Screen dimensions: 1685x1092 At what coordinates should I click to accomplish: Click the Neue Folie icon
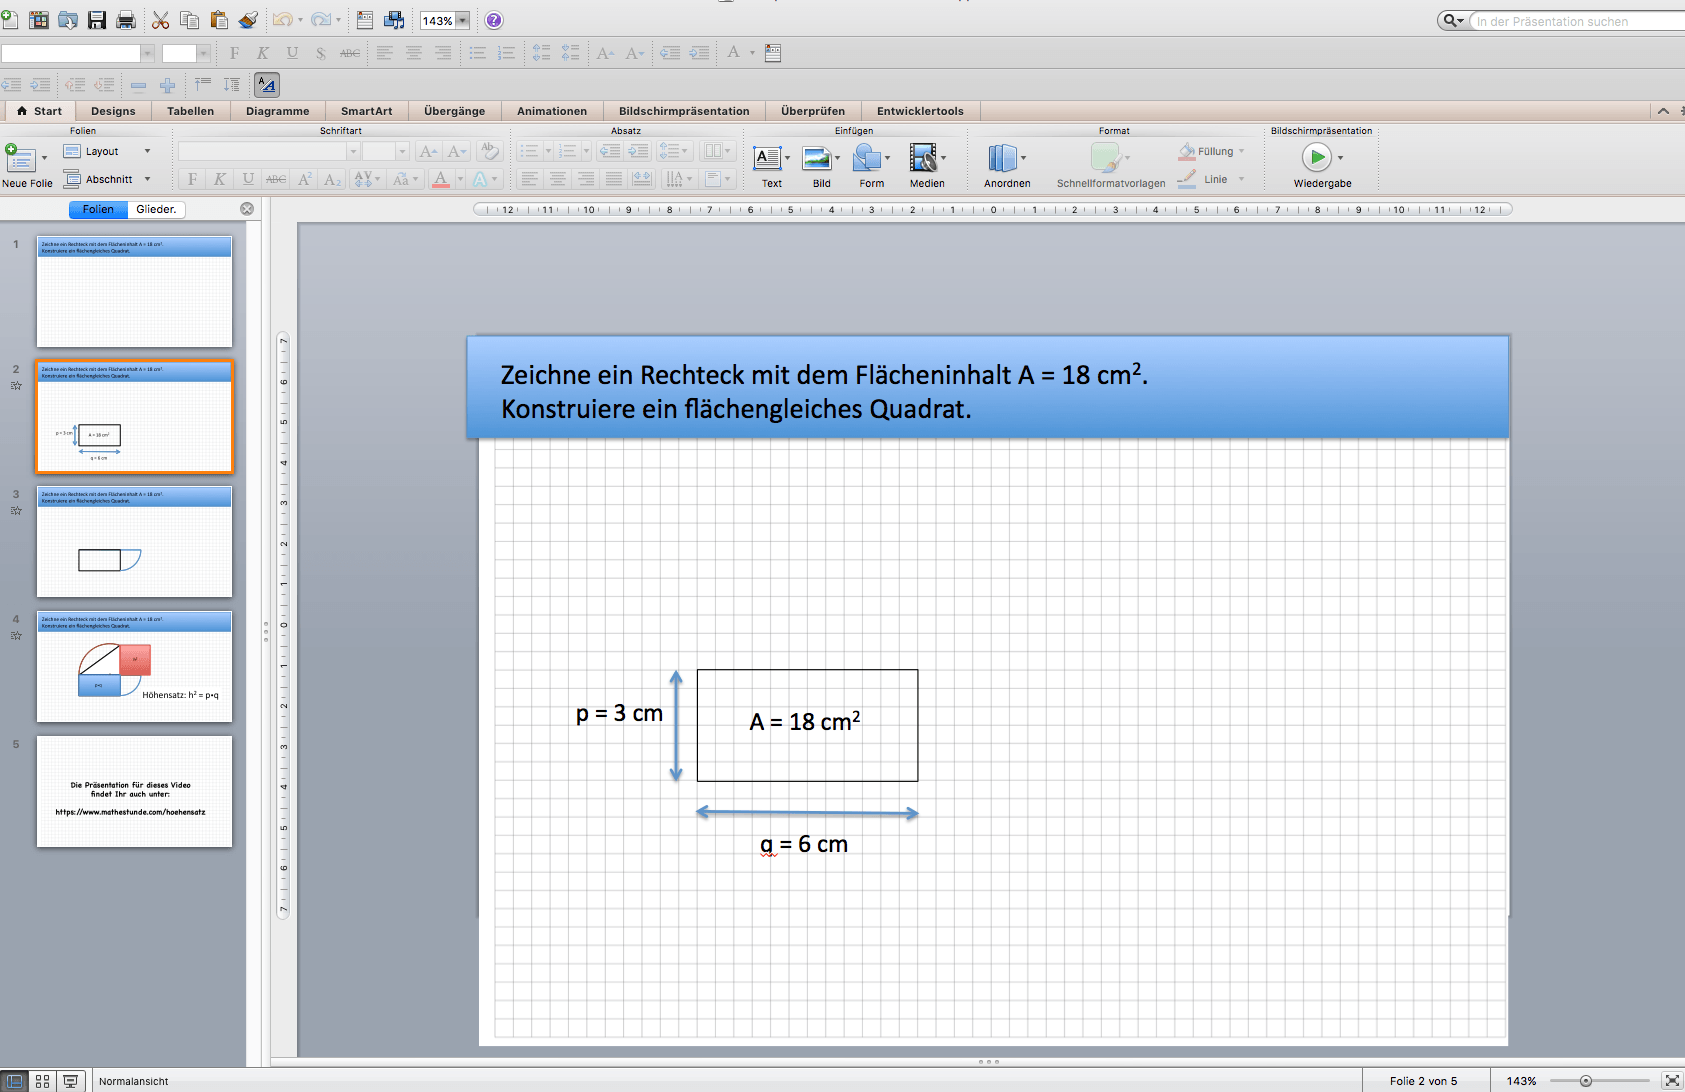20,158
